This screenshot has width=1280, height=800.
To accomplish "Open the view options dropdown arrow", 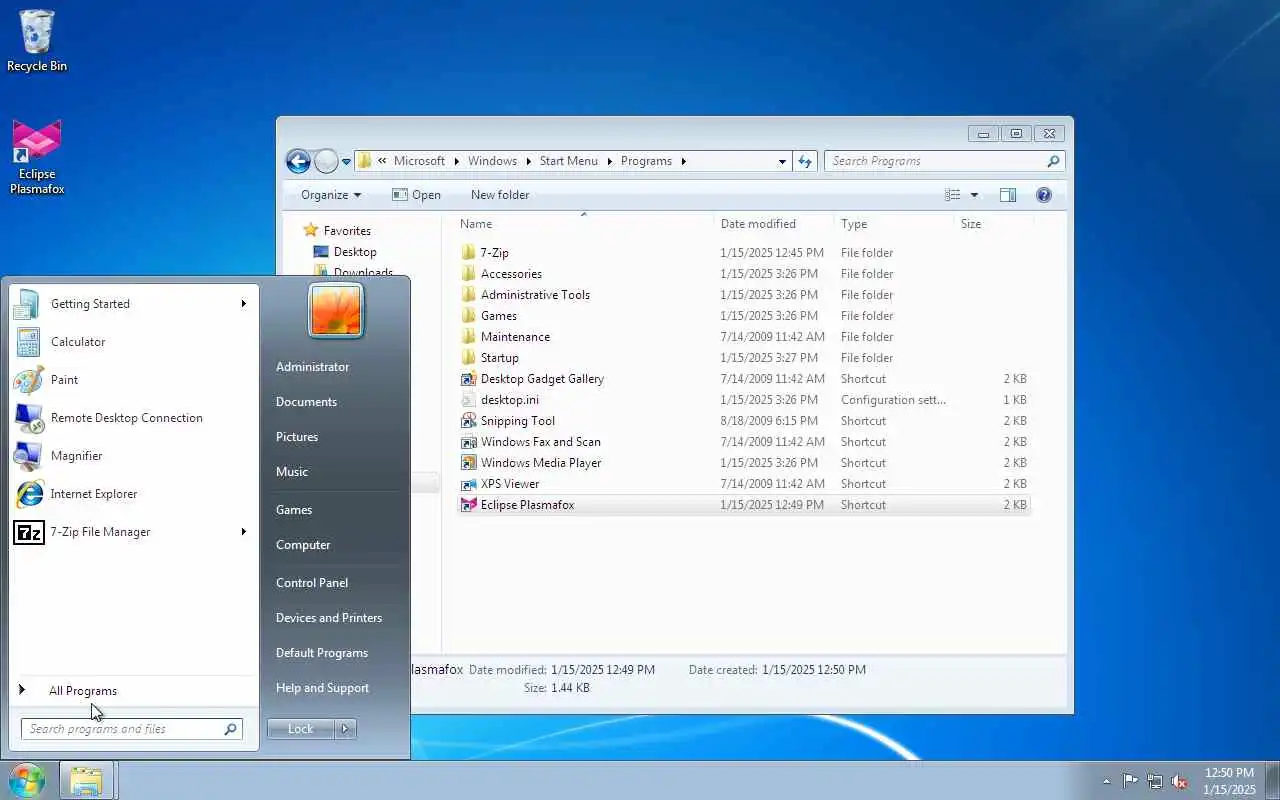I will click(974, 195).
